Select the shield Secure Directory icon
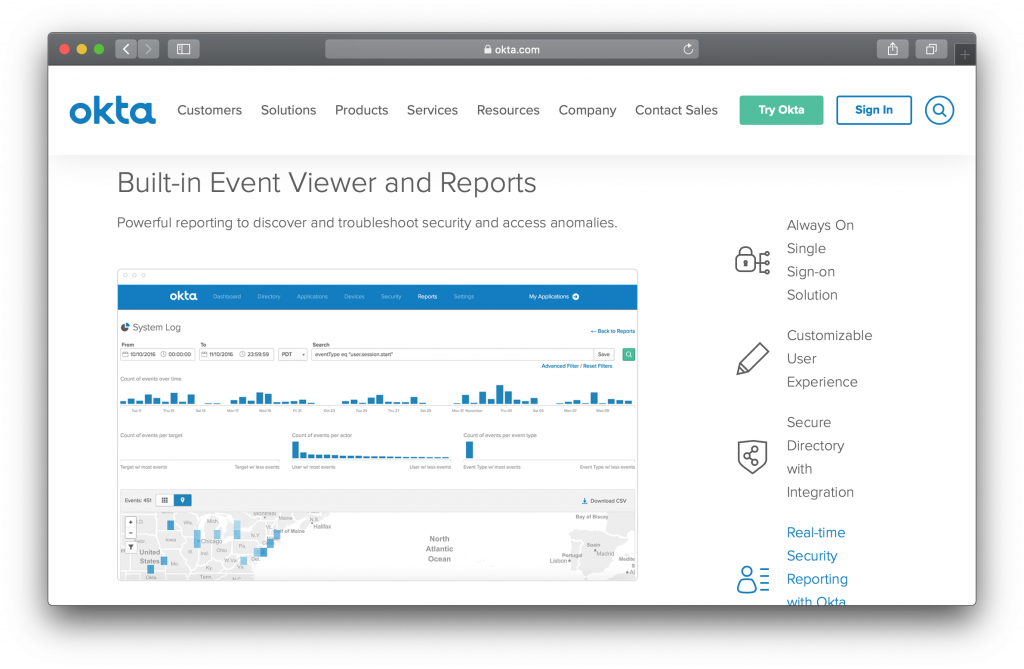The image size is (1024, 669). pos(752,457)
